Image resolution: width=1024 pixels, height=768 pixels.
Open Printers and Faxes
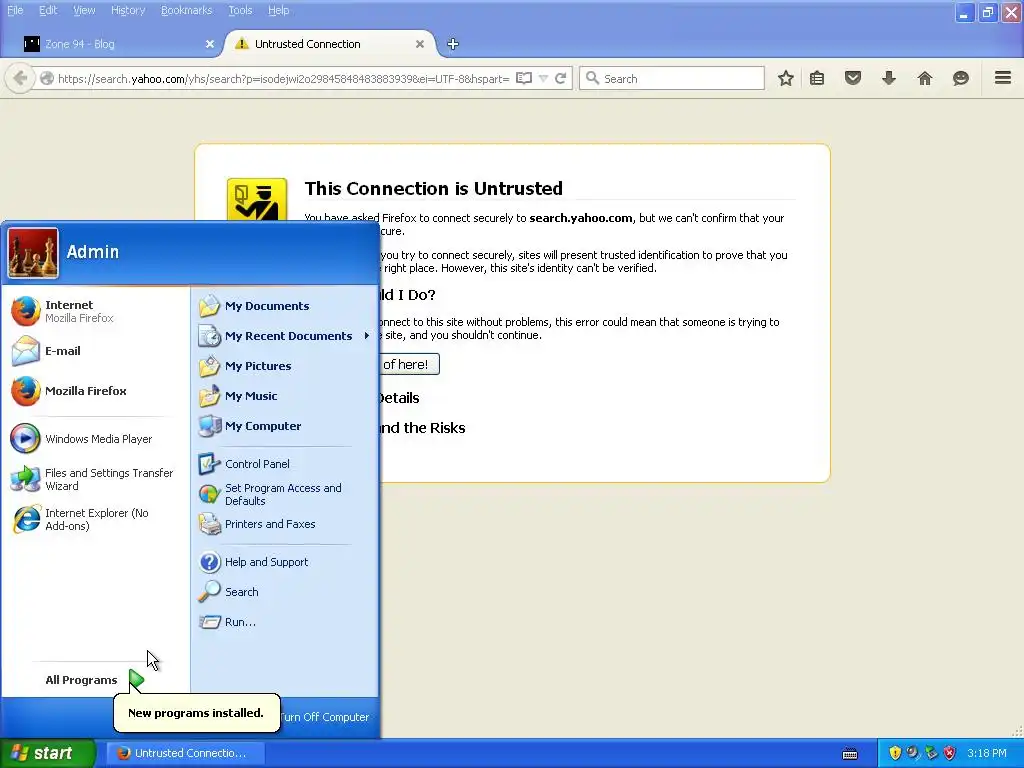[x=285, y=524]
